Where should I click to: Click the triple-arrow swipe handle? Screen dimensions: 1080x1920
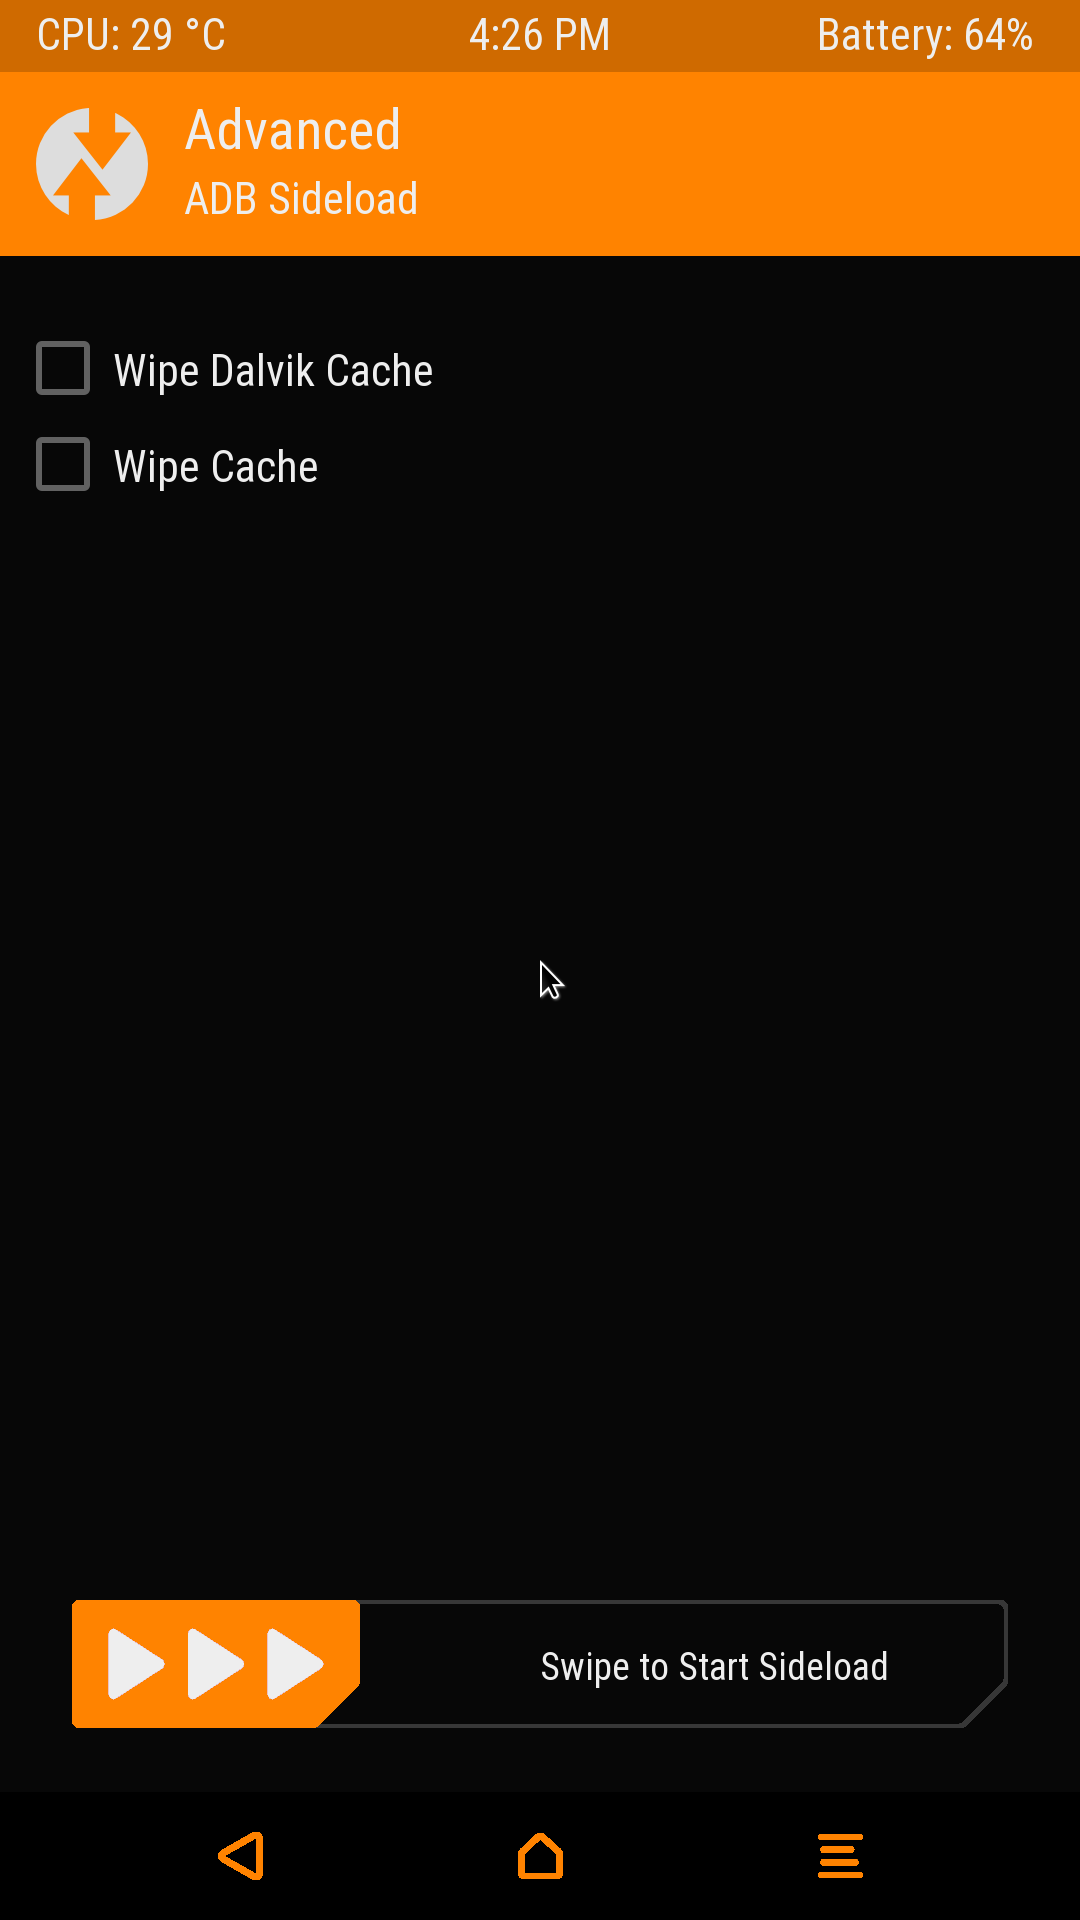click(216, 1664)
